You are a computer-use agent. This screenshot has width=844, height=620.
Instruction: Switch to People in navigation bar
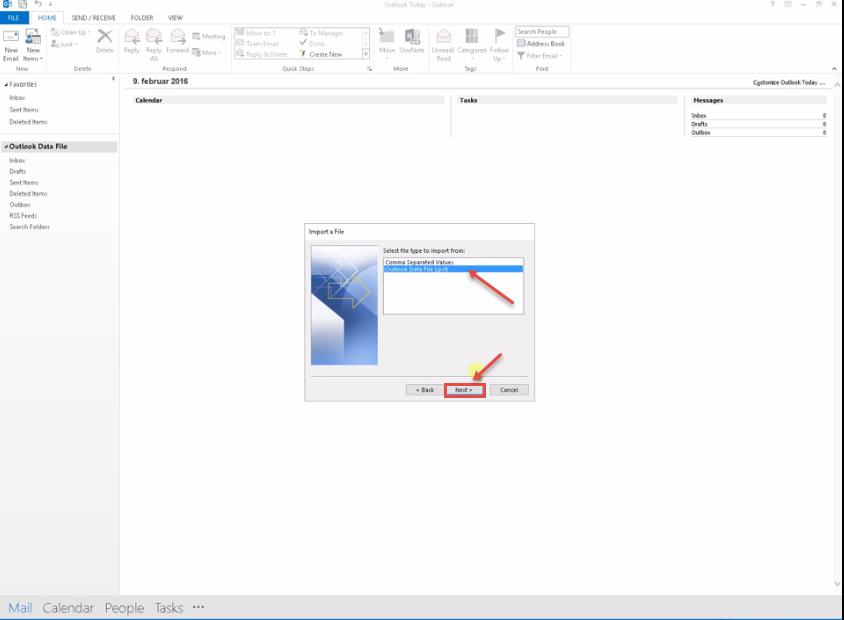point(124,608)
